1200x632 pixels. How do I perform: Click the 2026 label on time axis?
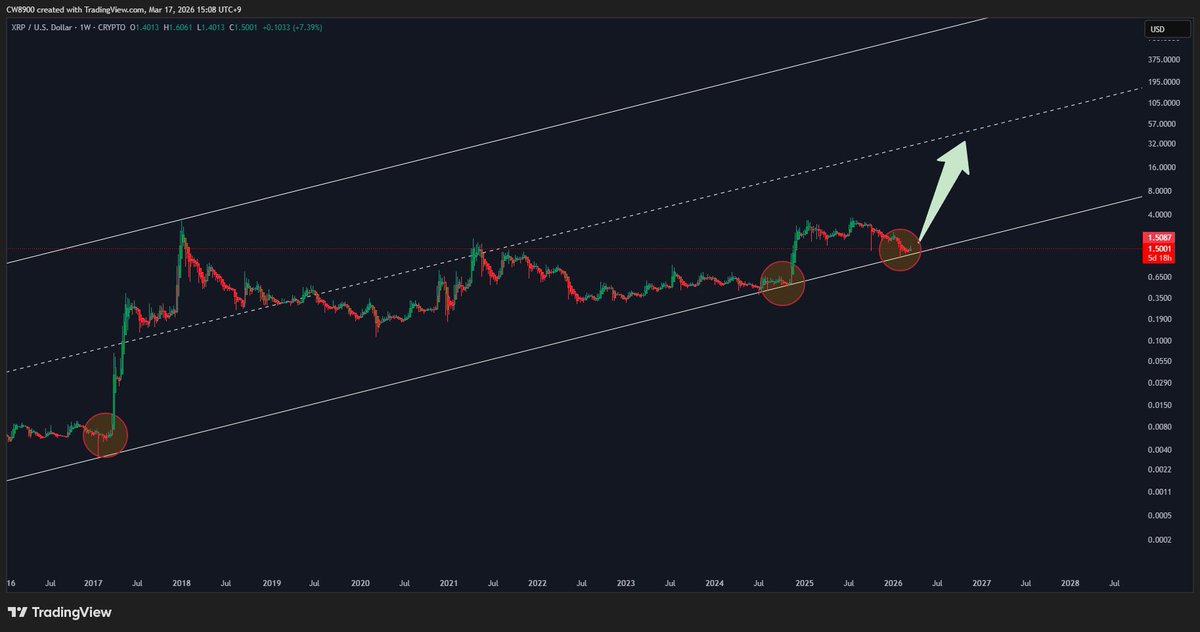[x=893, y=582]
